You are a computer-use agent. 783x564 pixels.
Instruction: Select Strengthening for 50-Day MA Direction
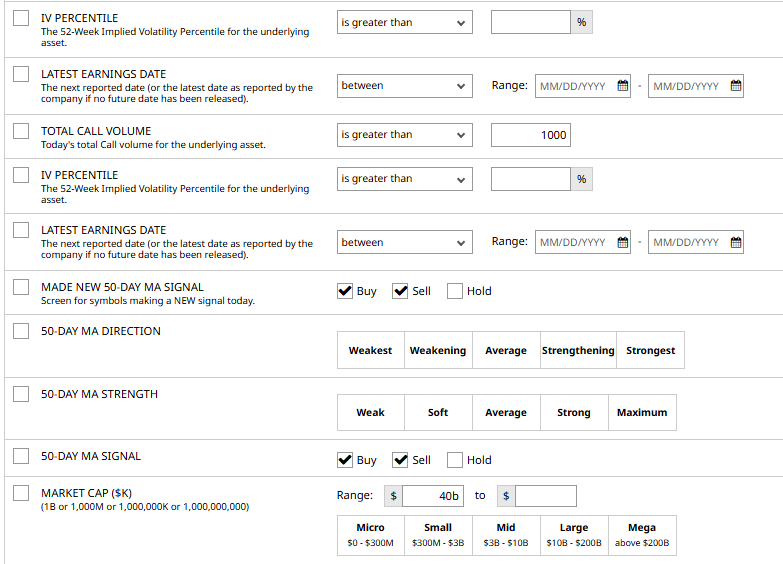(578, 350)
